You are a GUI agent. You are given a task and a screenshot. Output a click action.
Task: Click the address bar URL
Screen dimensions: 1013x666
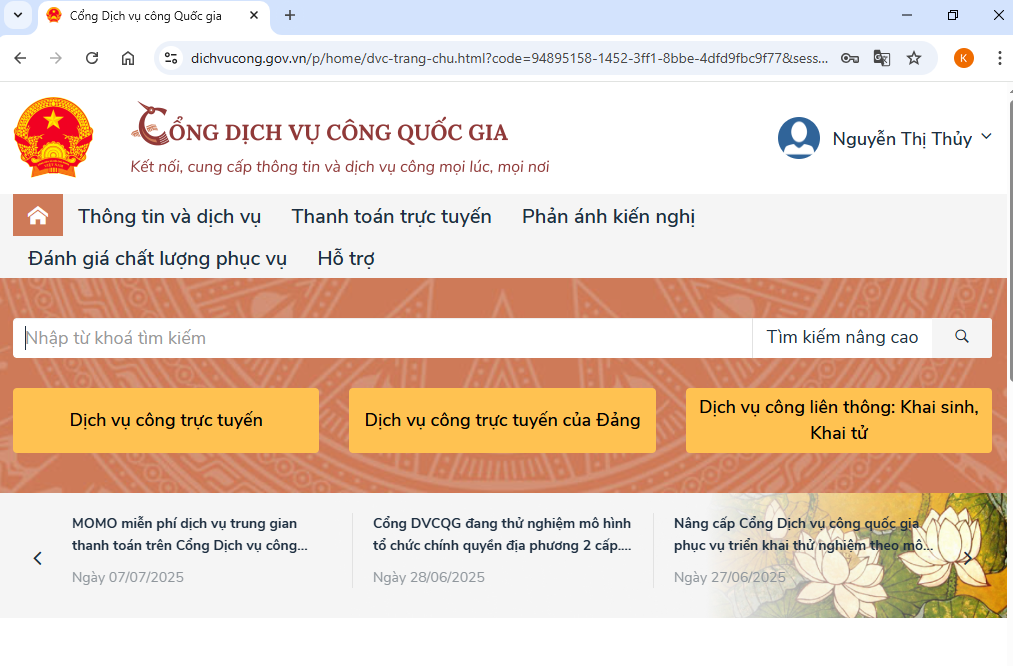point(509,58)
